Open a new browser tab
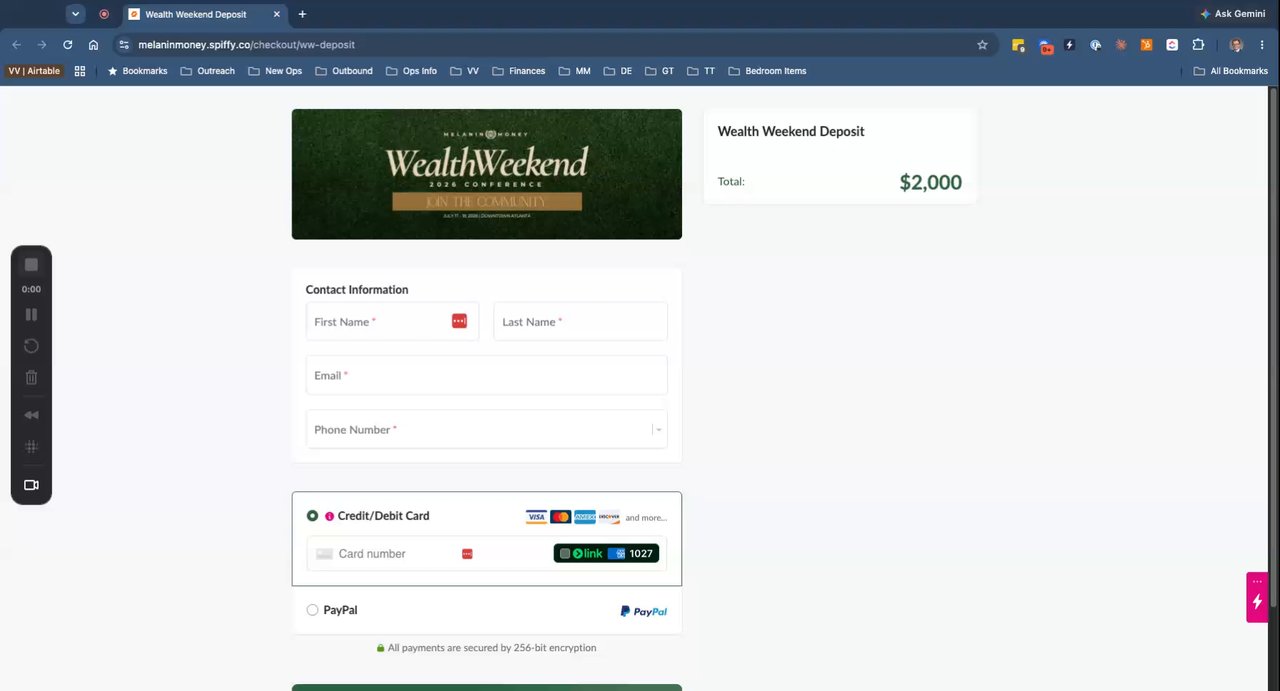Screen dimensions: 1280x691 302,14
